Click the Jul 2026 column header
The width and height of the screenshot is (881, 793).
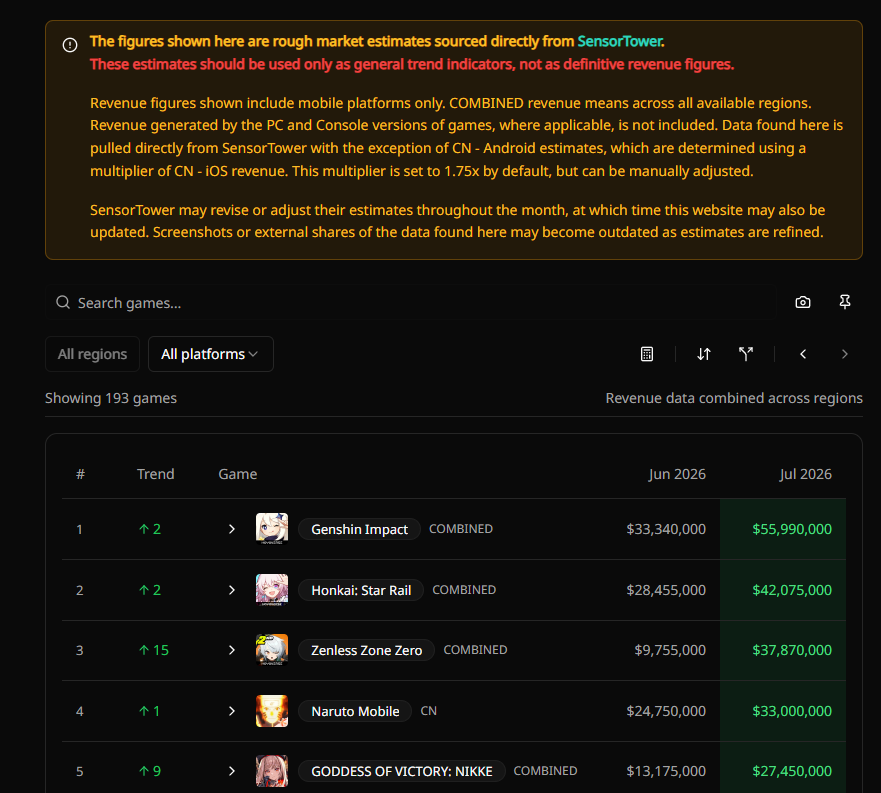[x=805, y=474]
